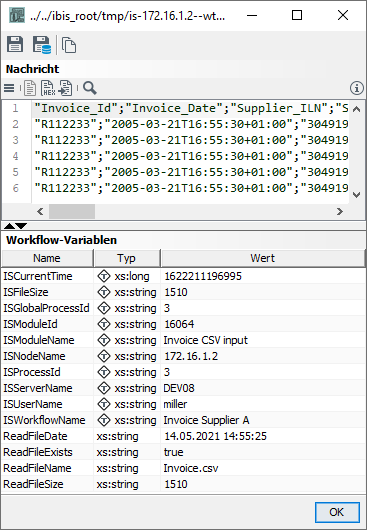Click type icon in ISUserName row

[104, 404]
